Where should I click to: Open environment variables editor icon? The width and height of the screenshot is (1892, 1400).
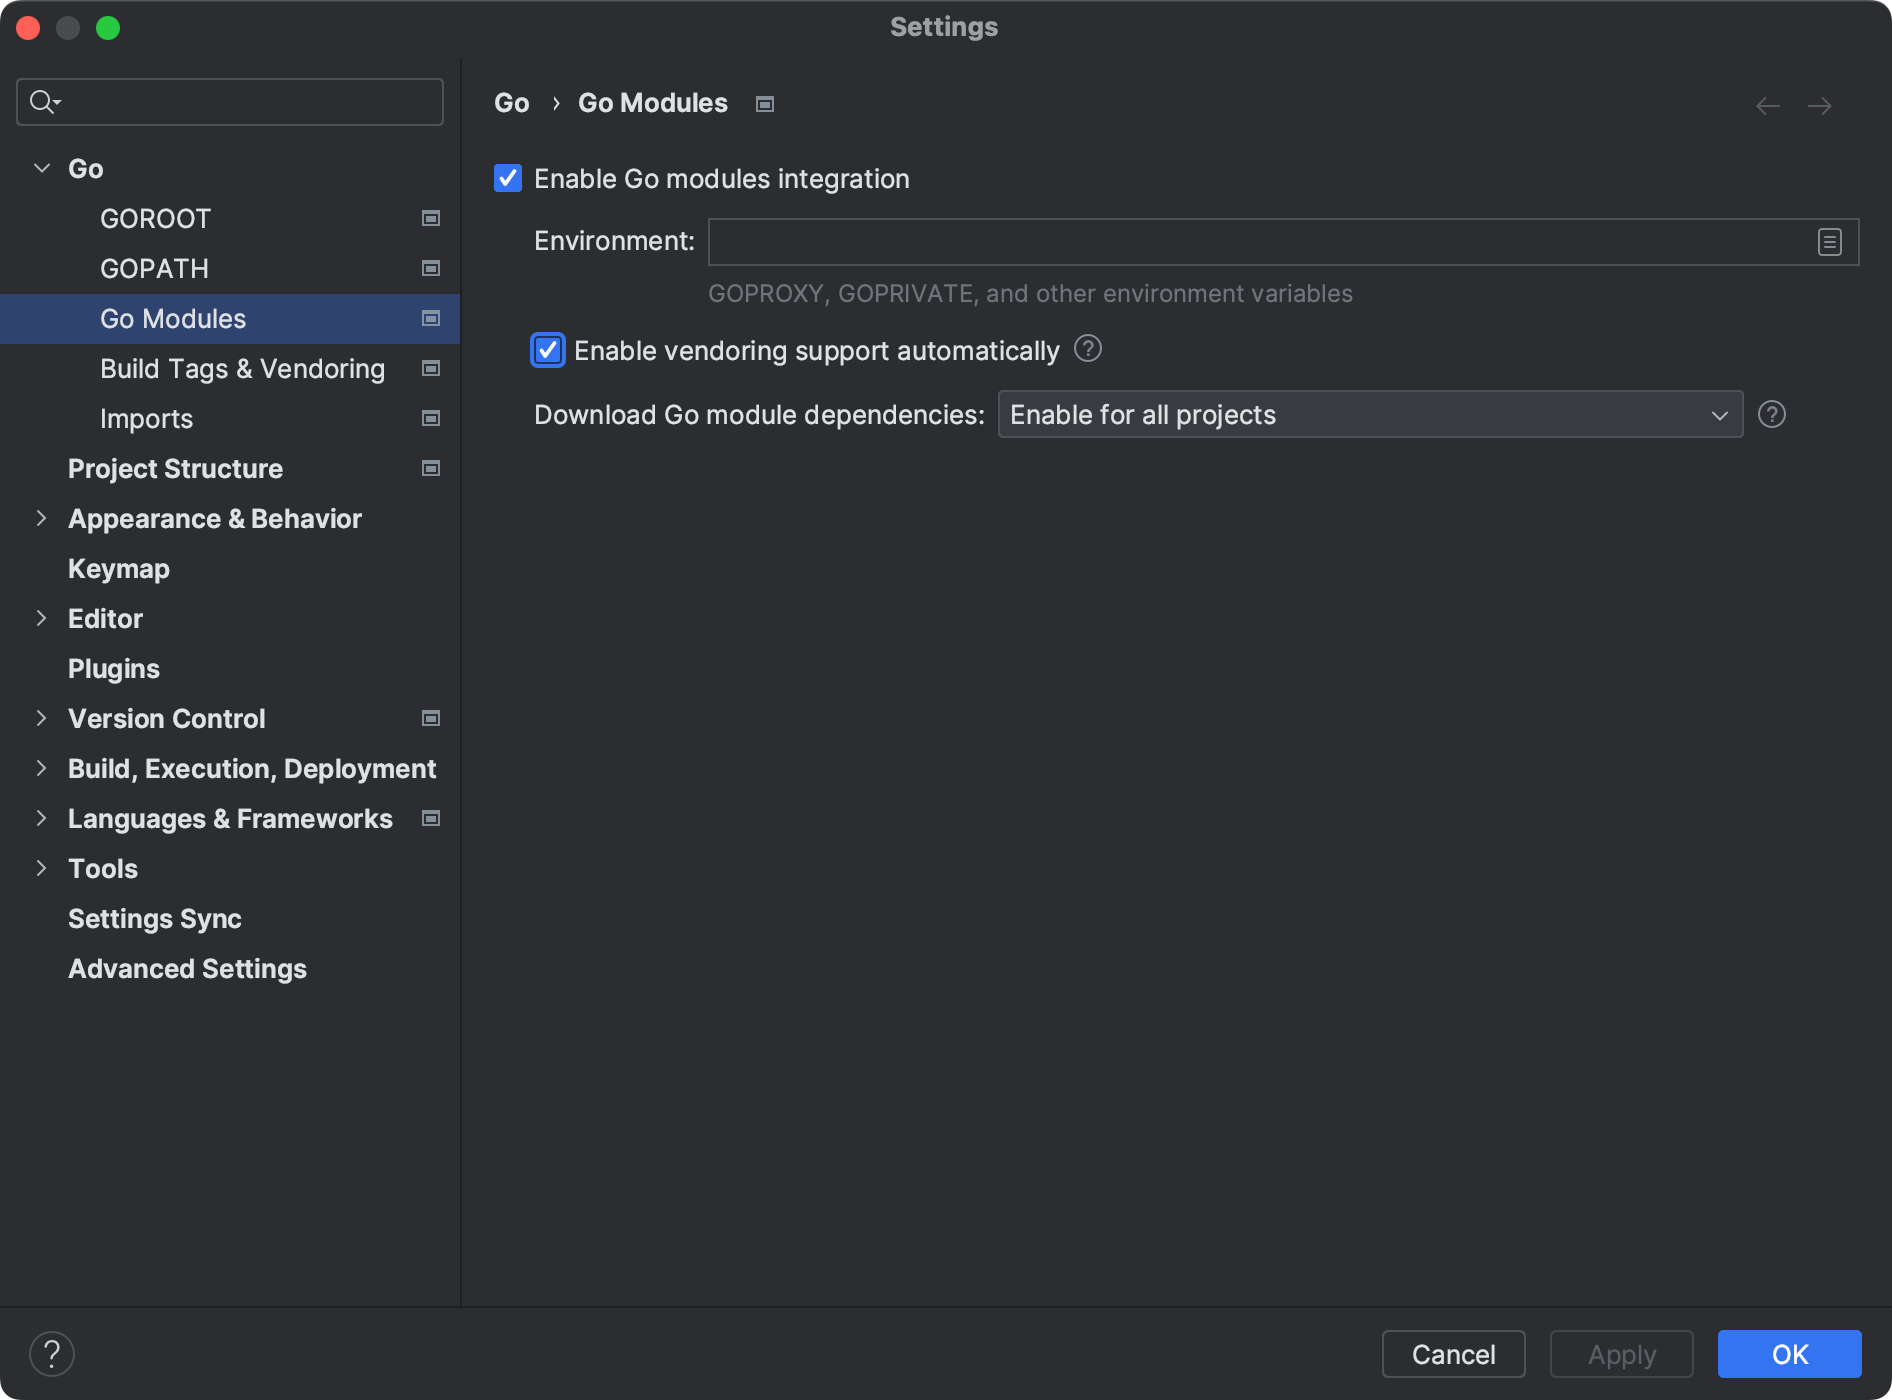coord(1829,242)
